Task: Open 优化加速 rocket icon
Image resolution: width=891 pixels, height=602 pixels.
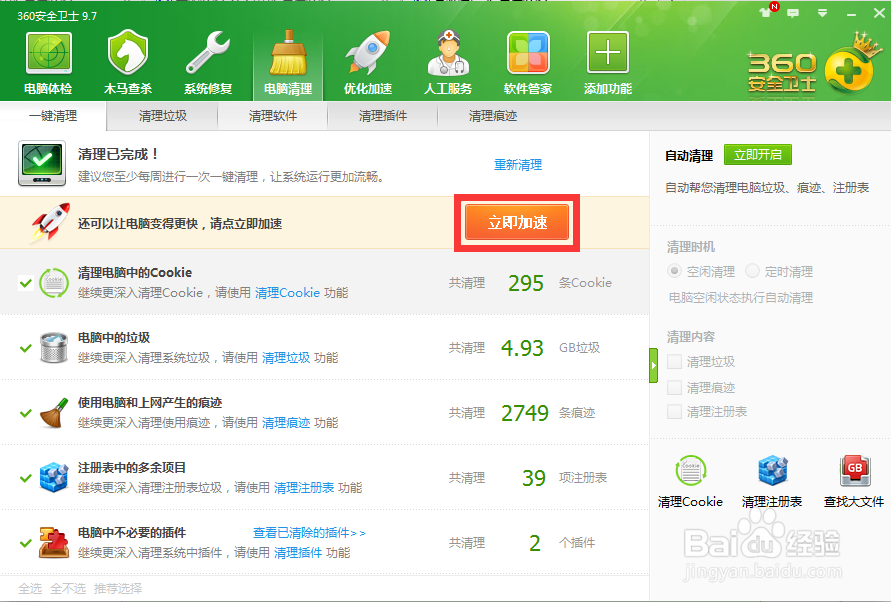Action: [368, 54]
